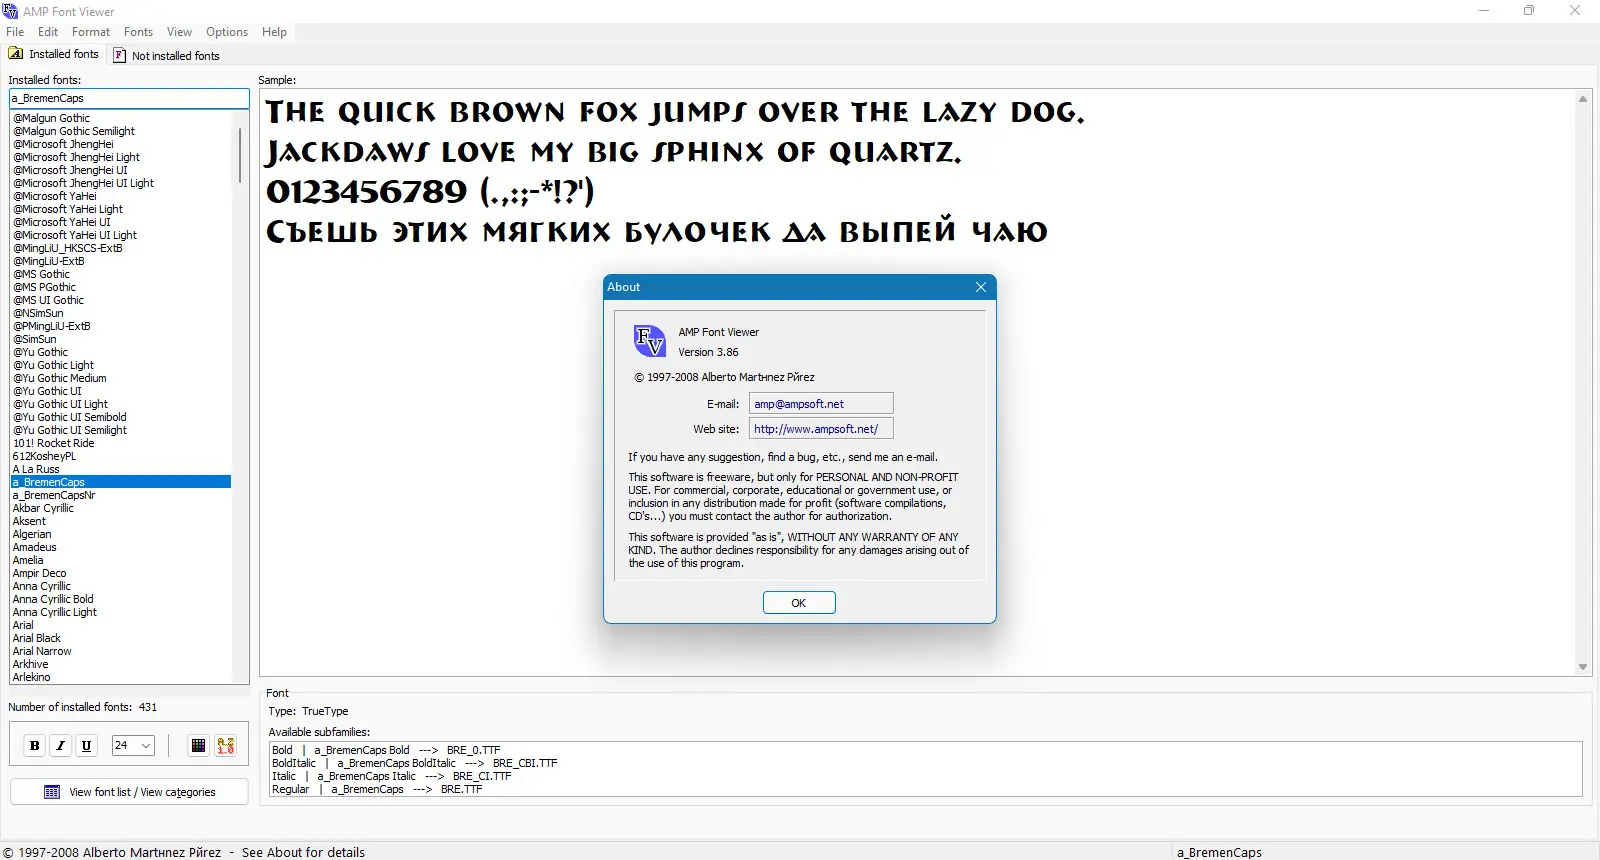
Task: Close the About dialog with X
Action: point(981,287)
